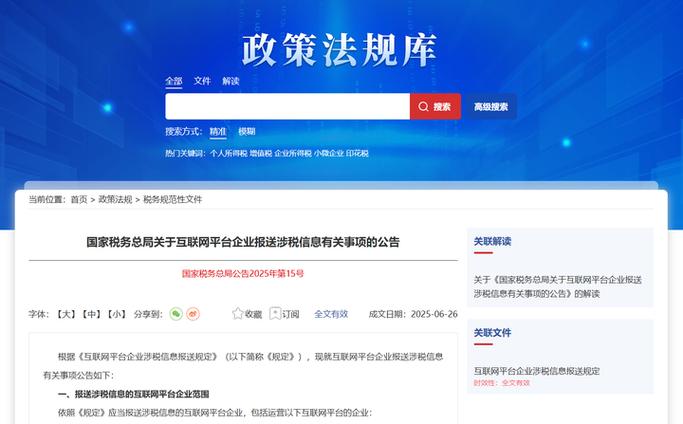Open 政策法规 breadcrumb link
This screenshot has height=424, width=683.
115,200
